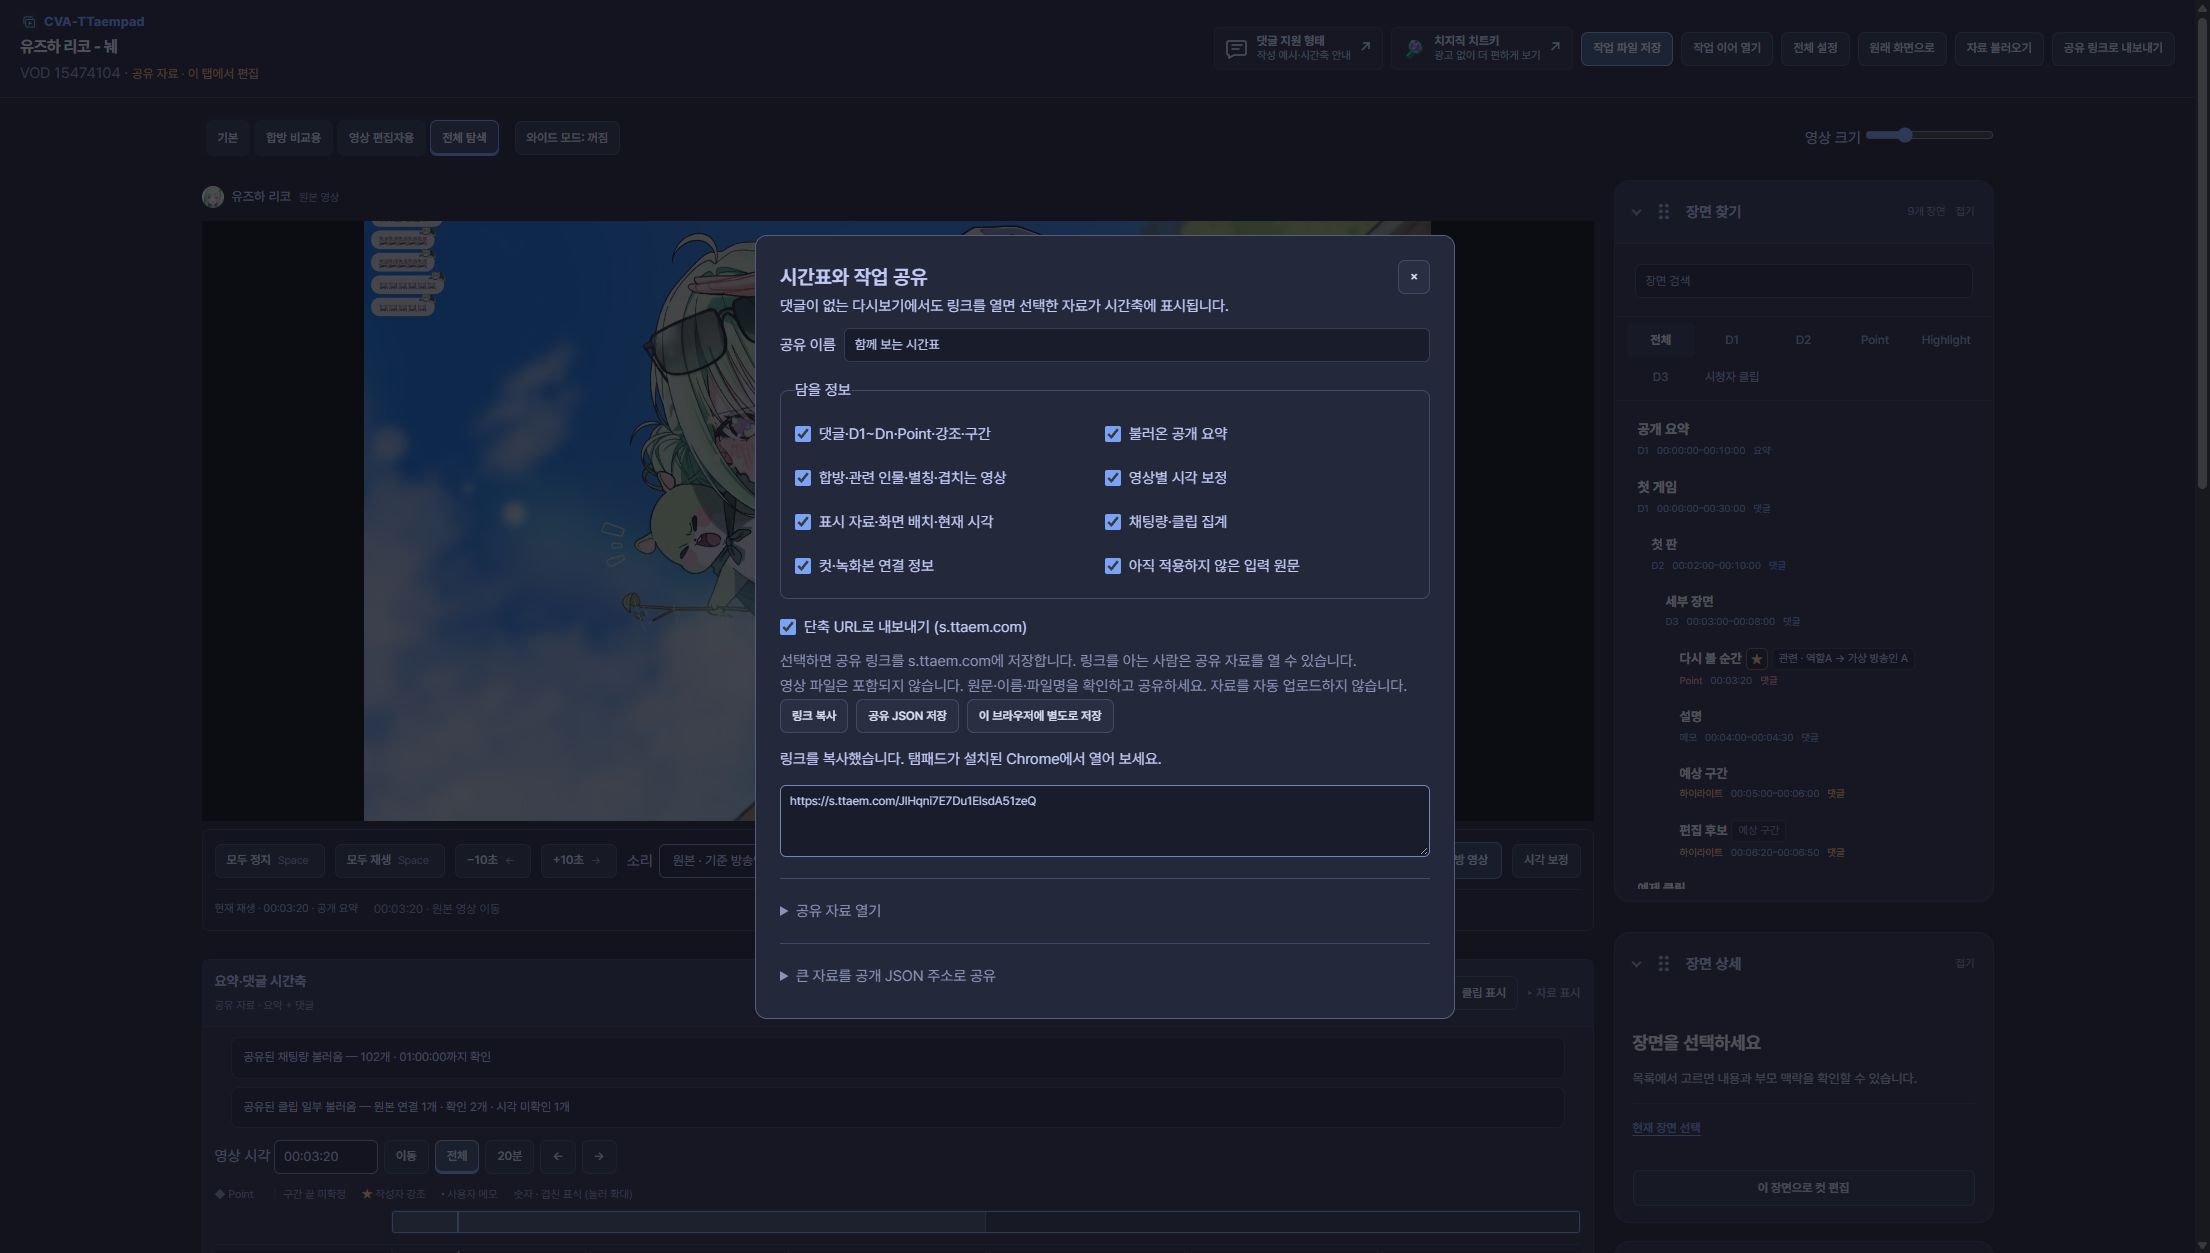Close the 시간표와 작업 공유 dialog
Viewport: 2210px width, 1253px height.
tap(1413, 277)
